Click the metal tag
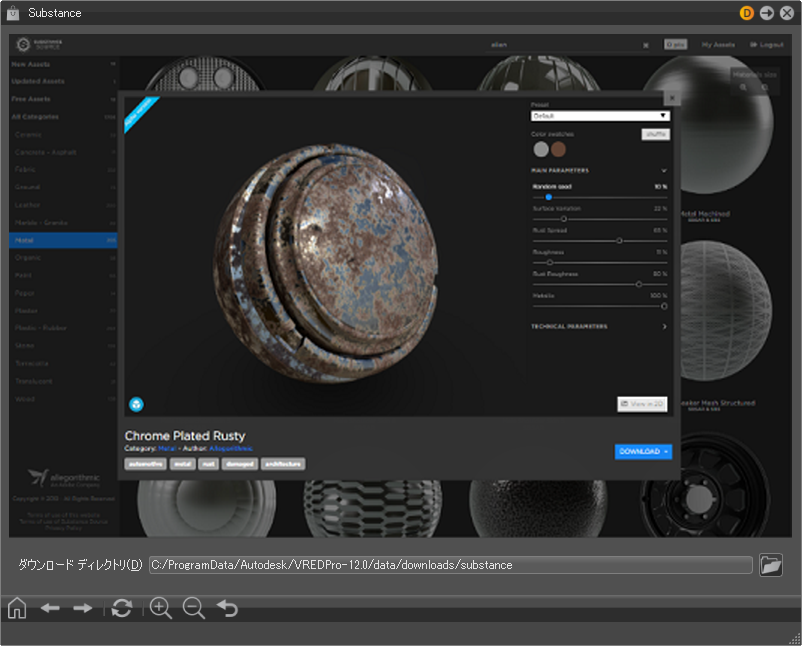Viewport: 802px width, 646px height. 182,464
